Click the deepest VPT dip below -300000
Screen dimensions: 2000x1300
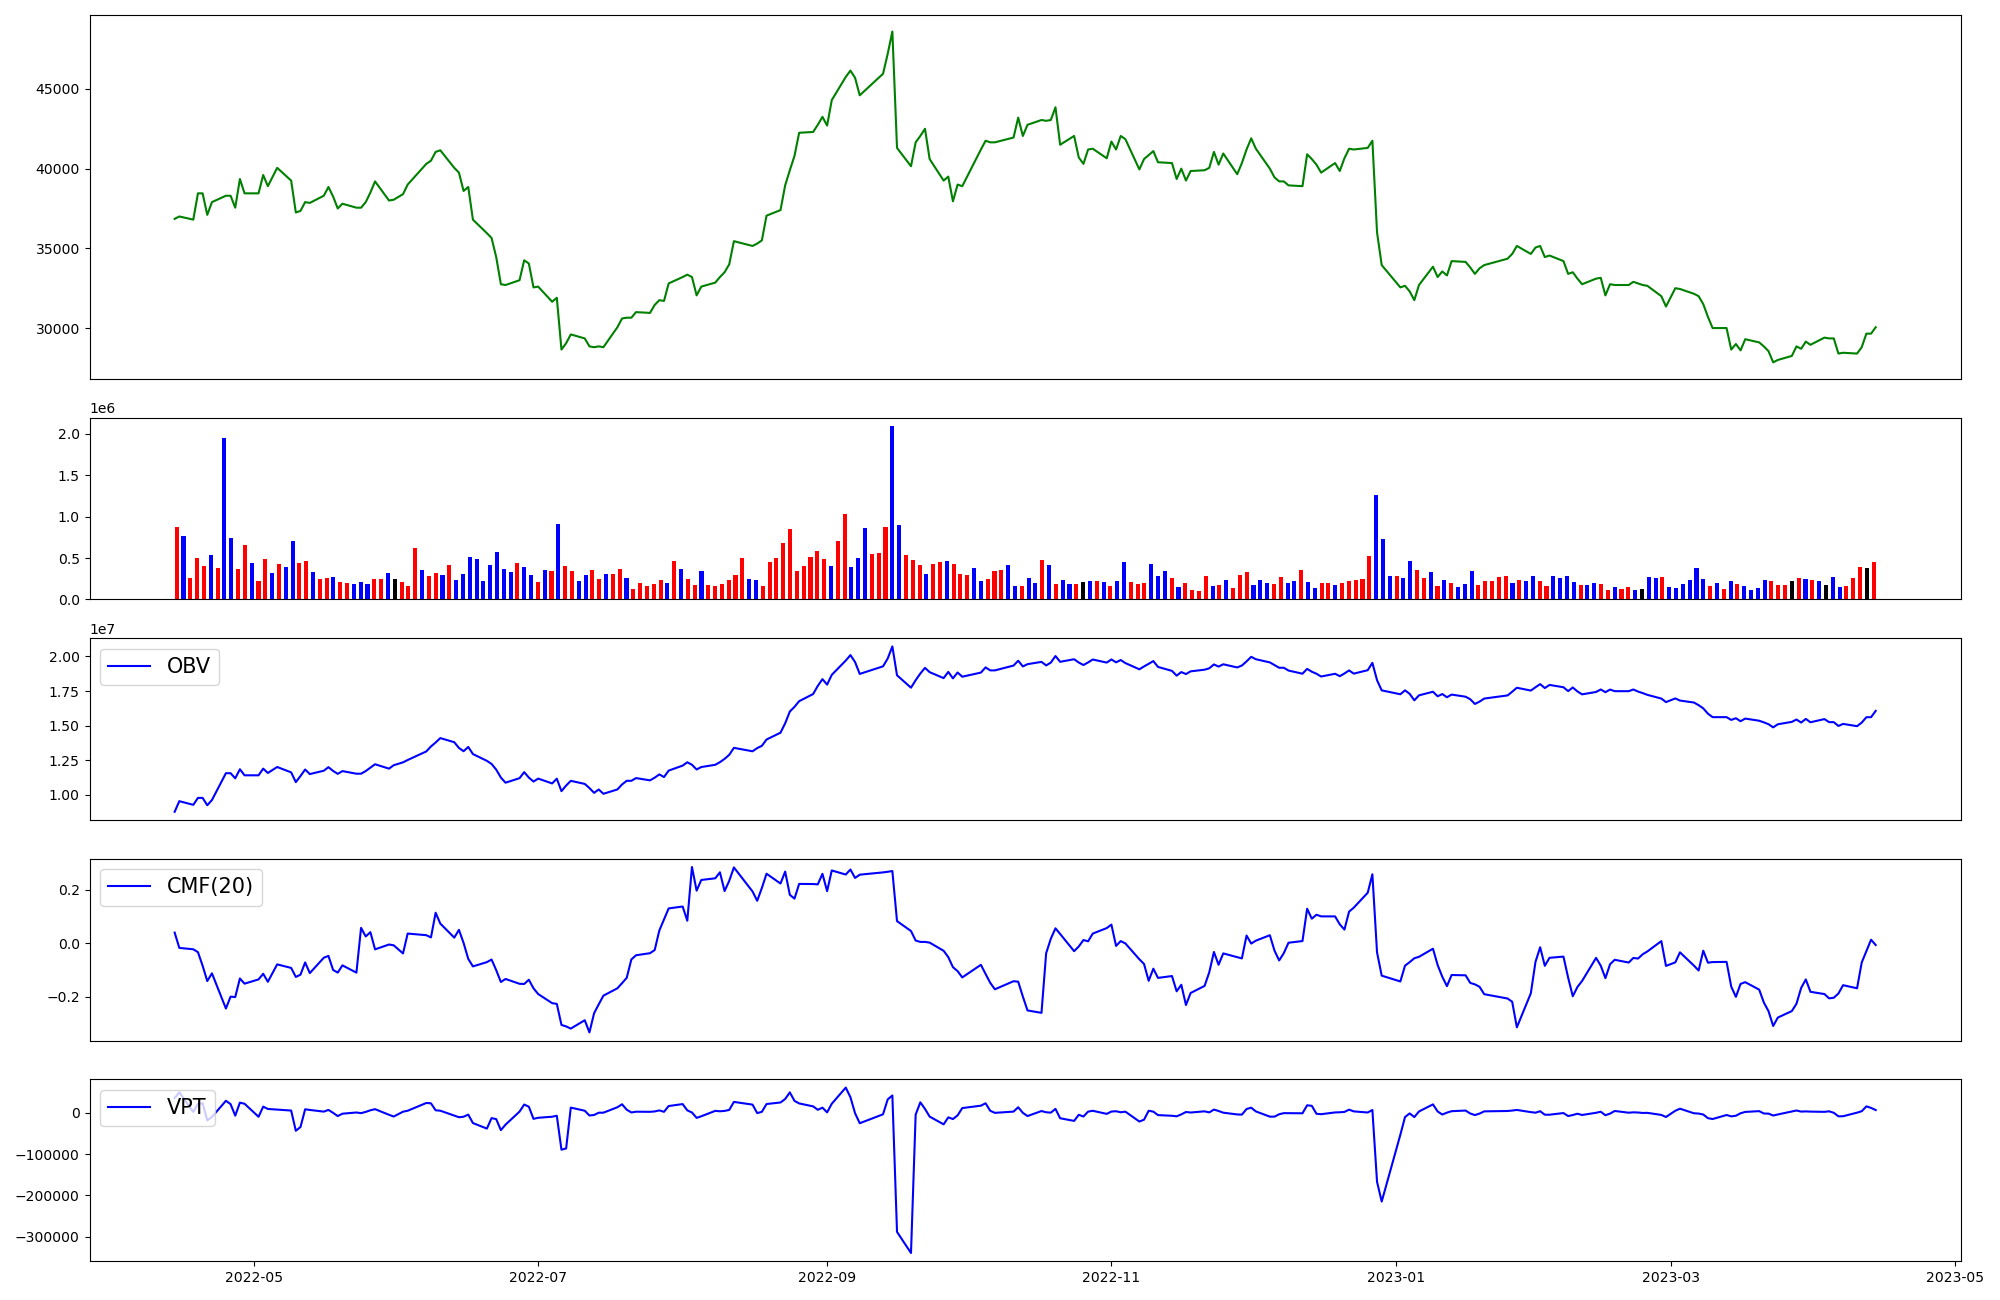[910, 1251]
